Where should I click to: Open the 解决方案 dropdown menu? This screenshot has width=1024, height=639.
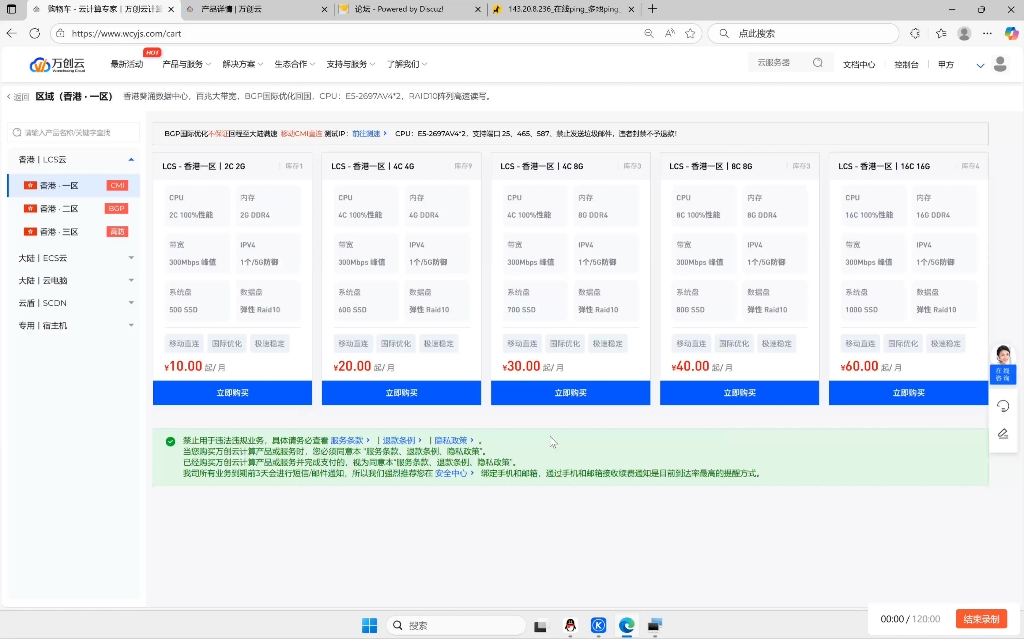pos(242,64)
